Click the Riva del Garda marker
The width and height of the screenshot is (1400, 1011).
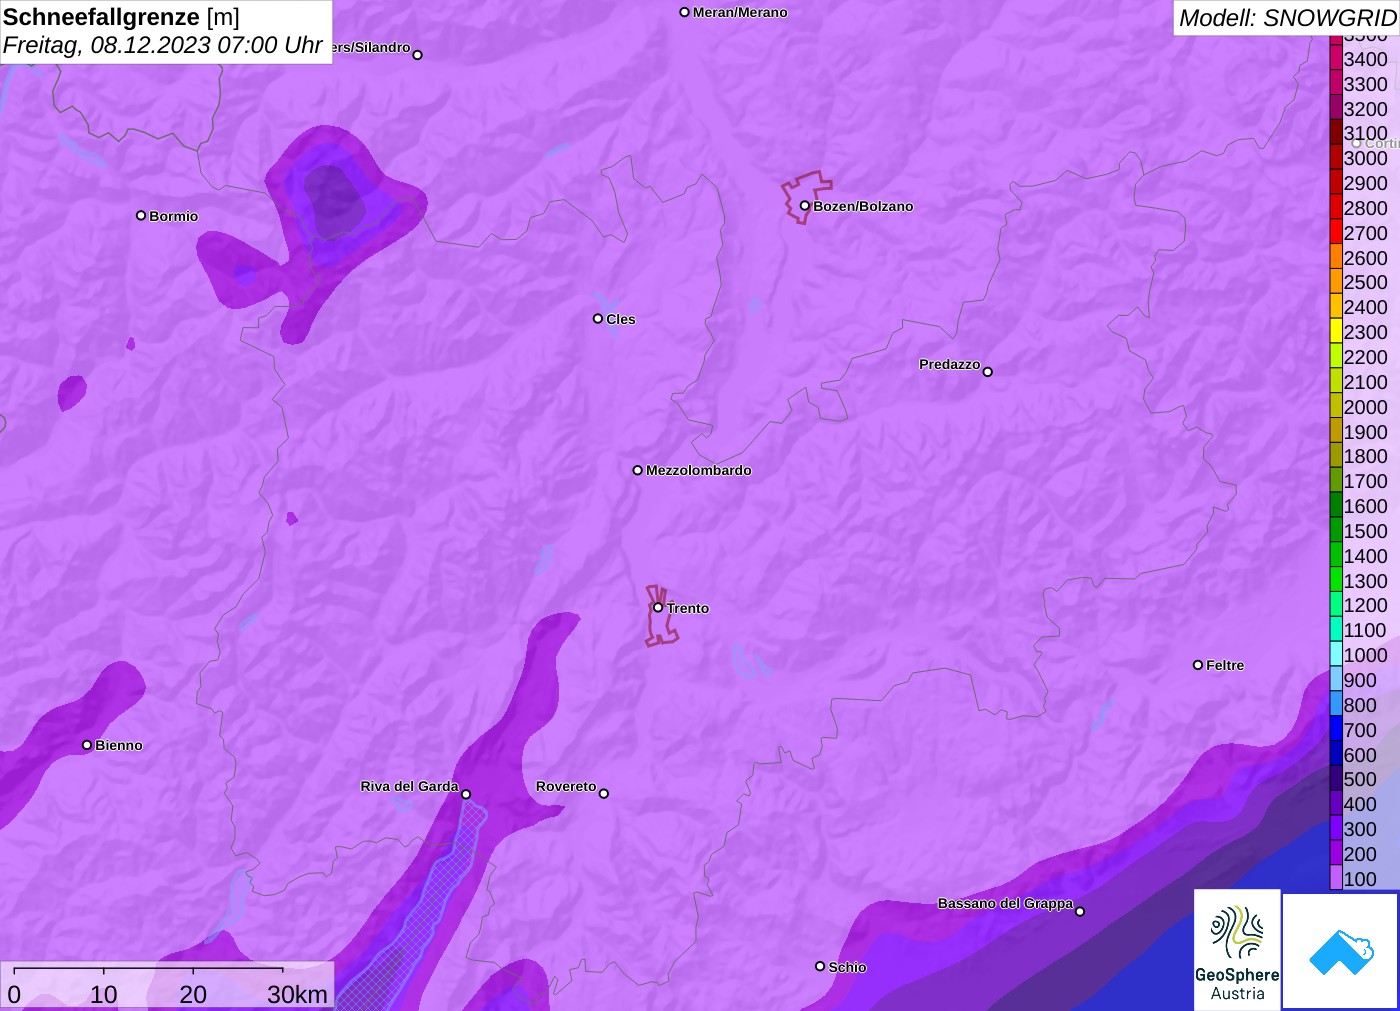tap(465, 794)
